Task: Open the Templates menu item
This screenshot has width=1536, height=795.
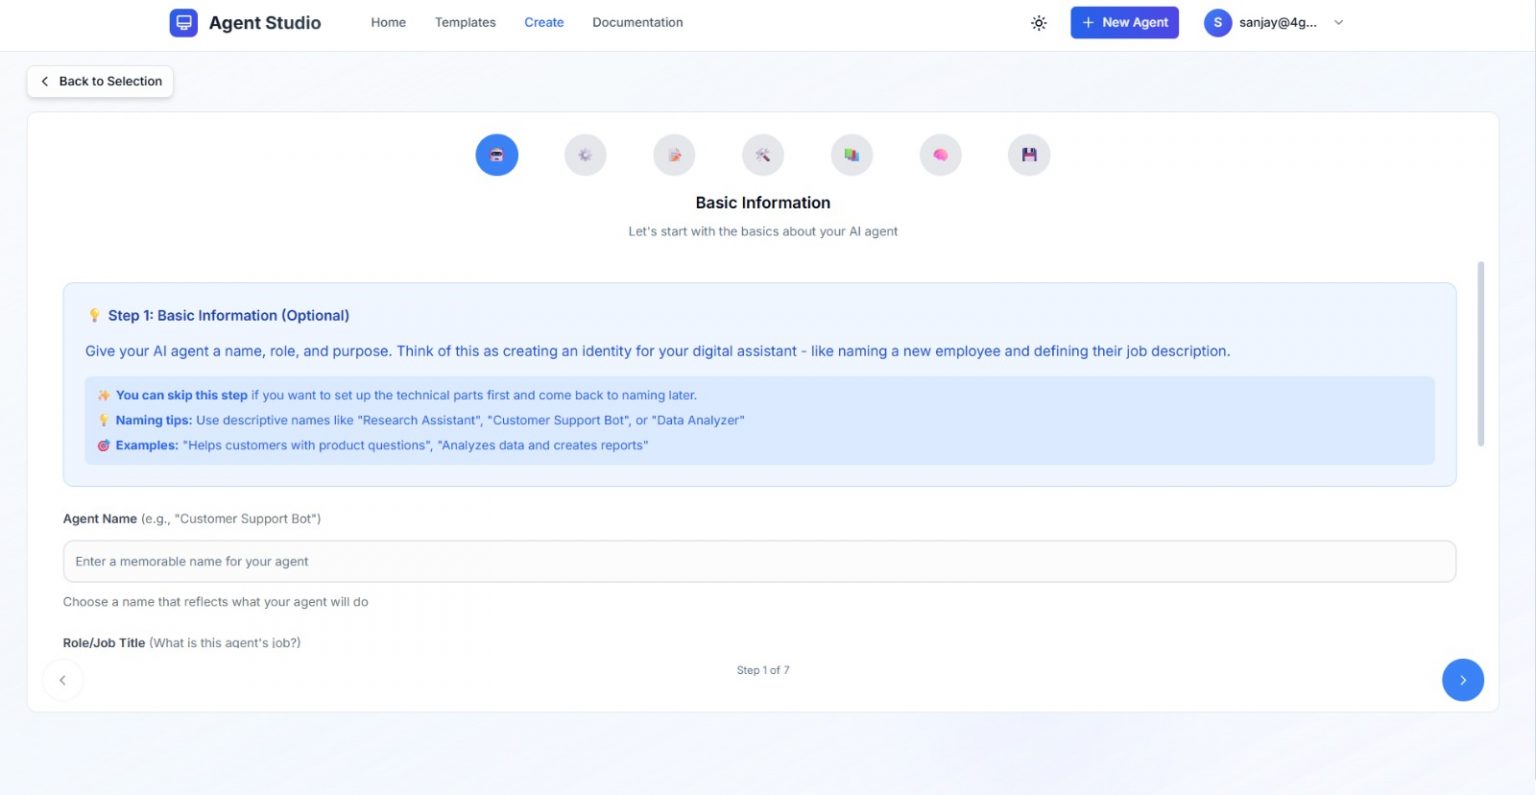Action: point(464,22)
